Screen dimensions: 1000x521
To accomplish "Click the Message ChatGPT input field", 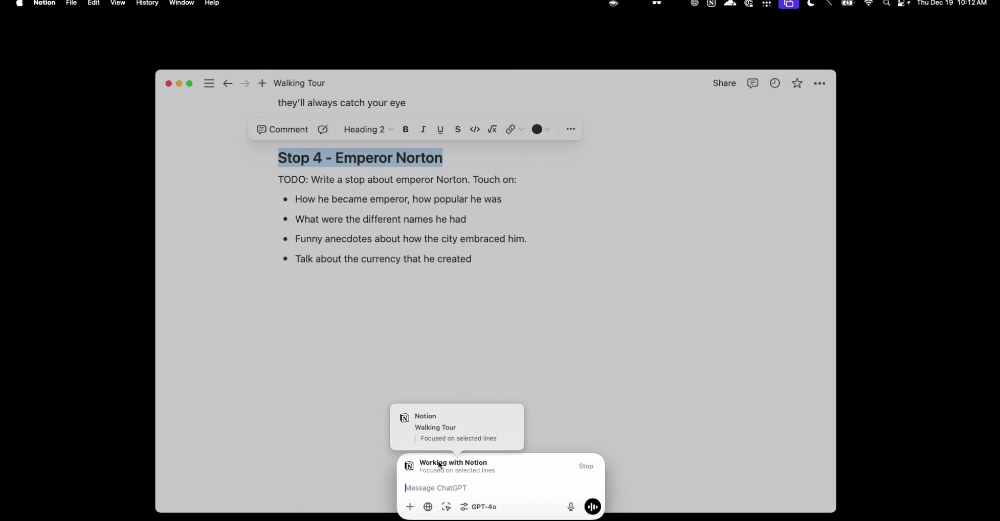I will (x=501, y=488).
